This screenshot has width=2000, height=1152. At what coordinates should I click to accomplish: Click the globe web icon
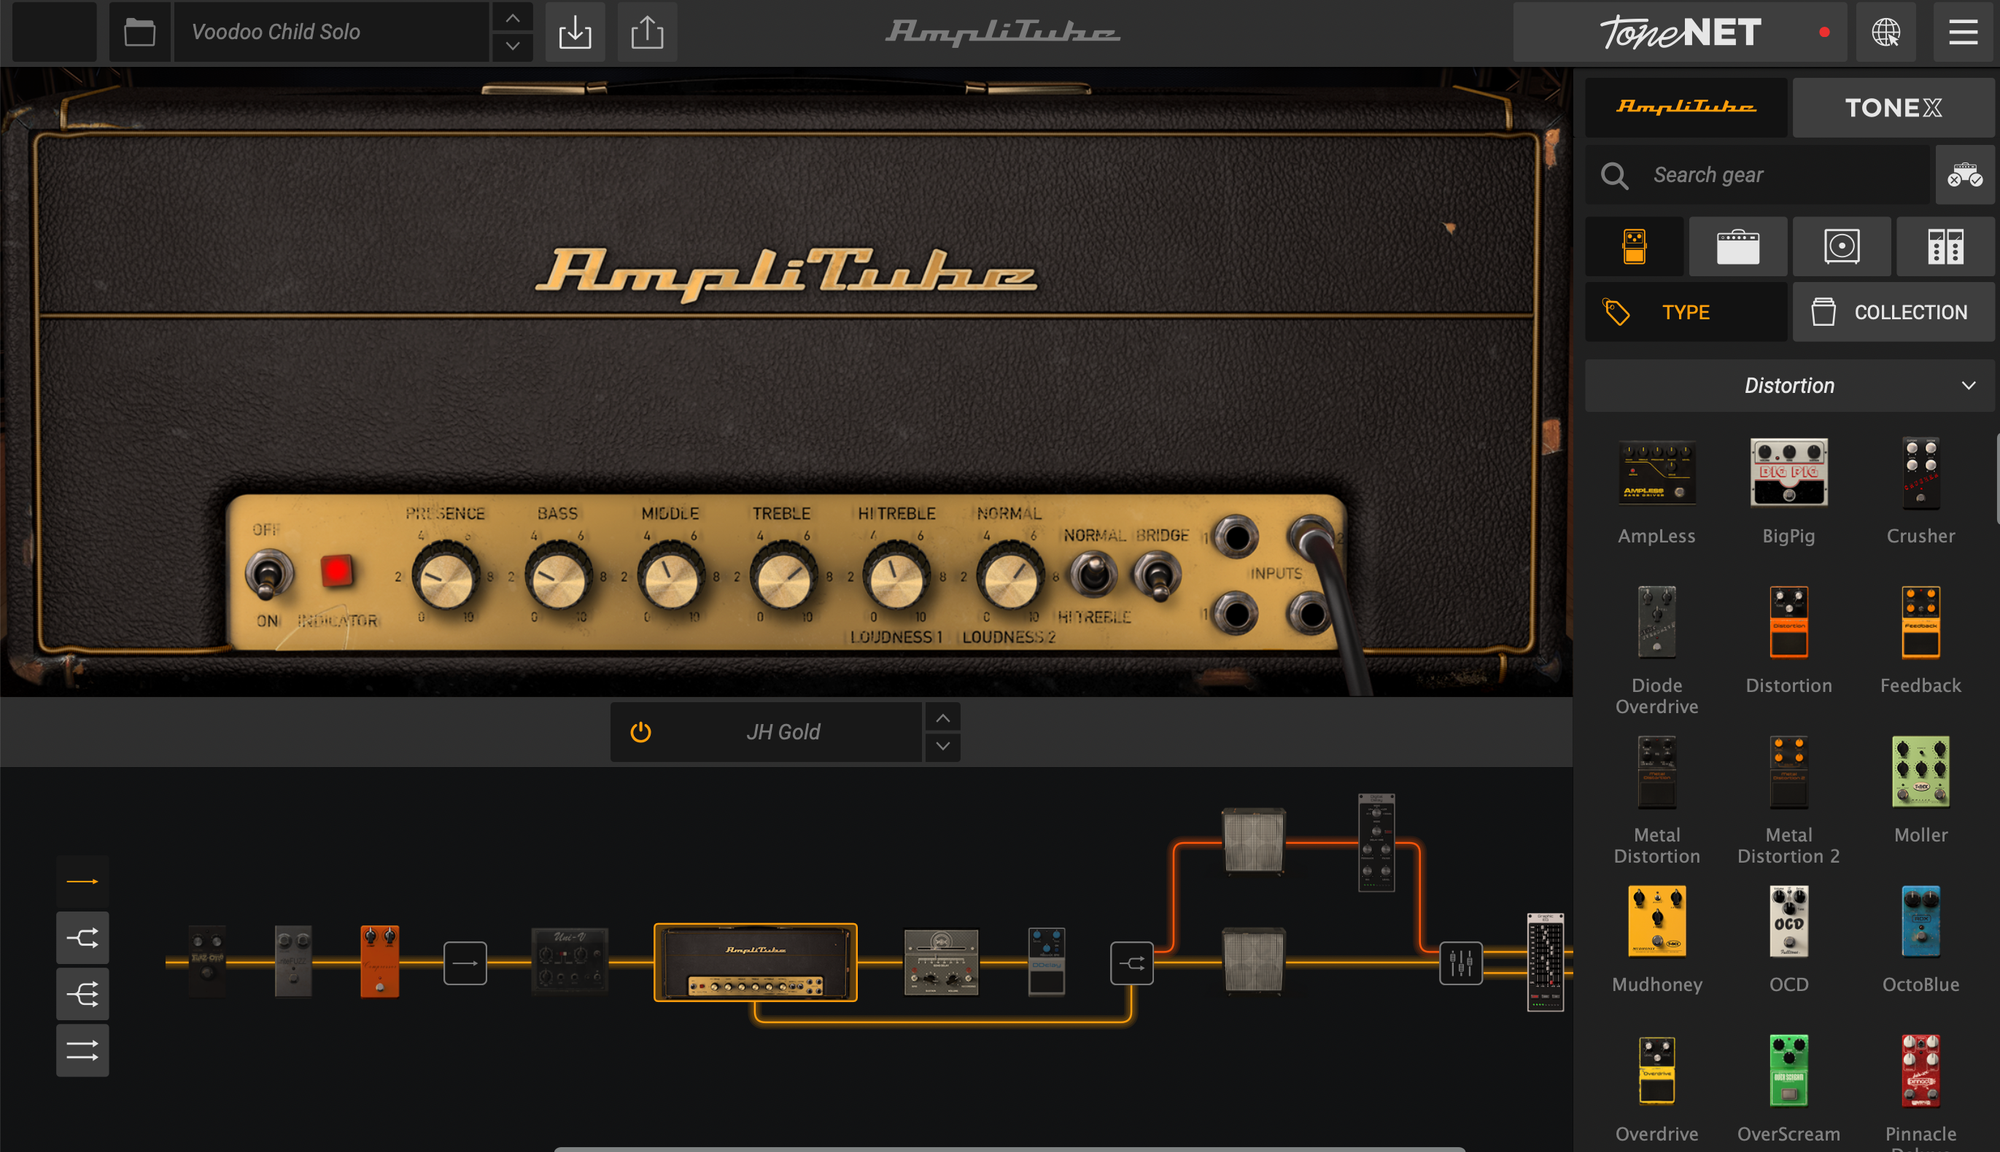[1886, 32]
